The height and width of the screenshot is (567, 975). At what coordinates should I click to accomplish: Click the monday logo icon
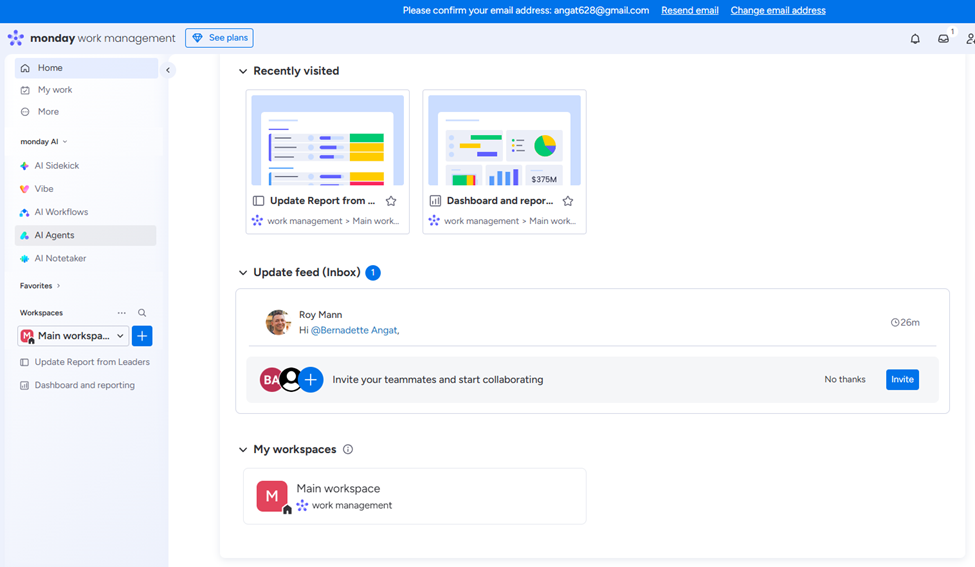(16, 38)
